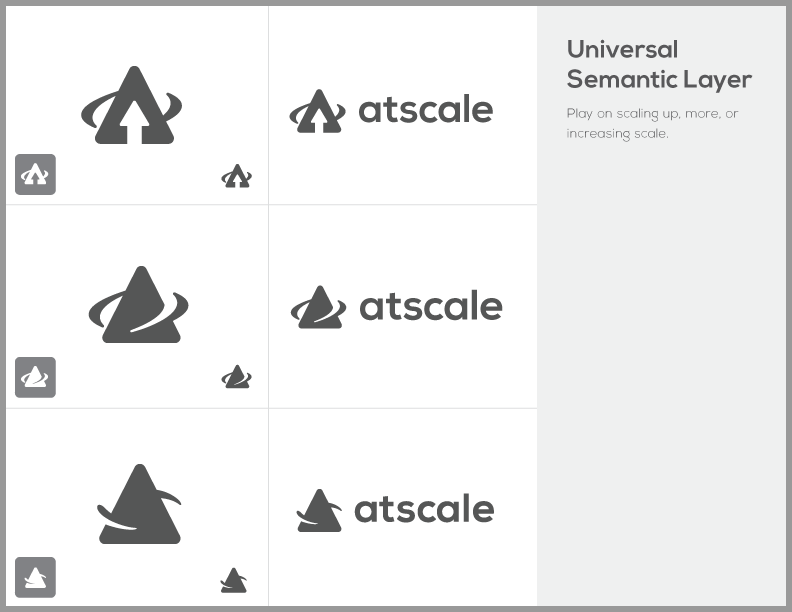The image size is (792, 612).
Task: Click the small solid-triangle favicon in bottom row
Action: coord(234,580)
